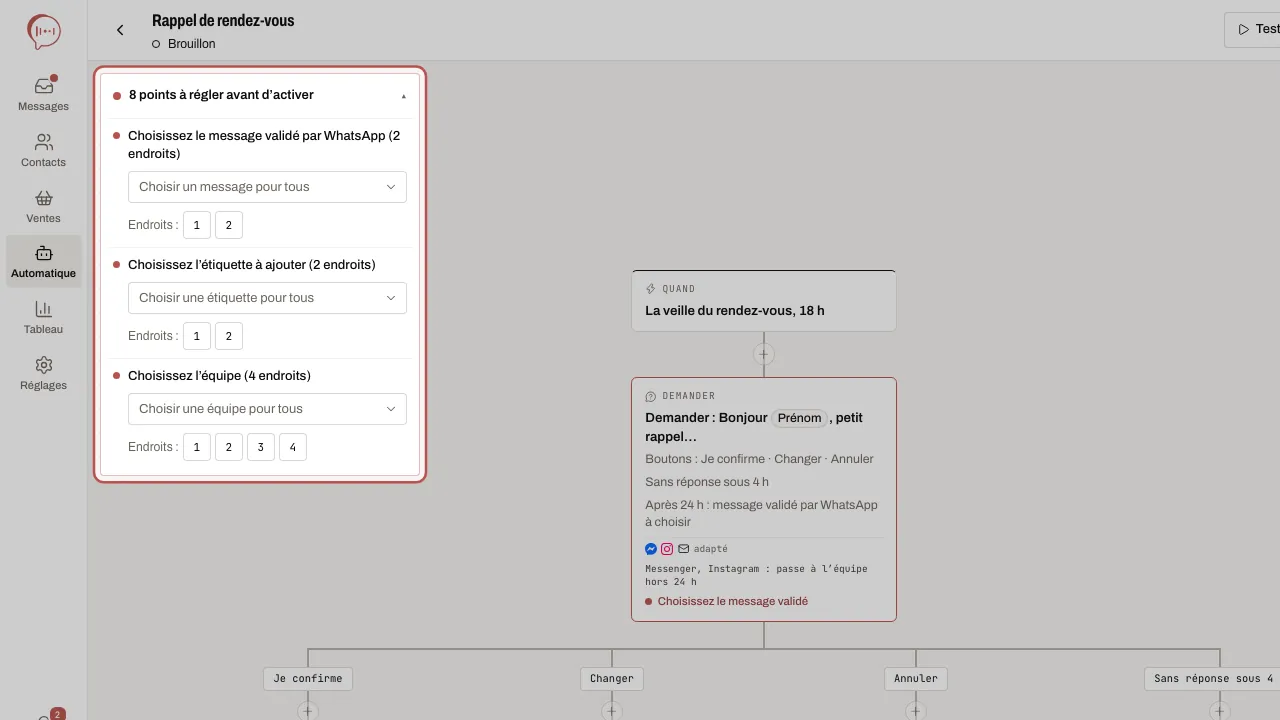
Task: Select the 'Je confirme' branch label
Action: (308, 678)
